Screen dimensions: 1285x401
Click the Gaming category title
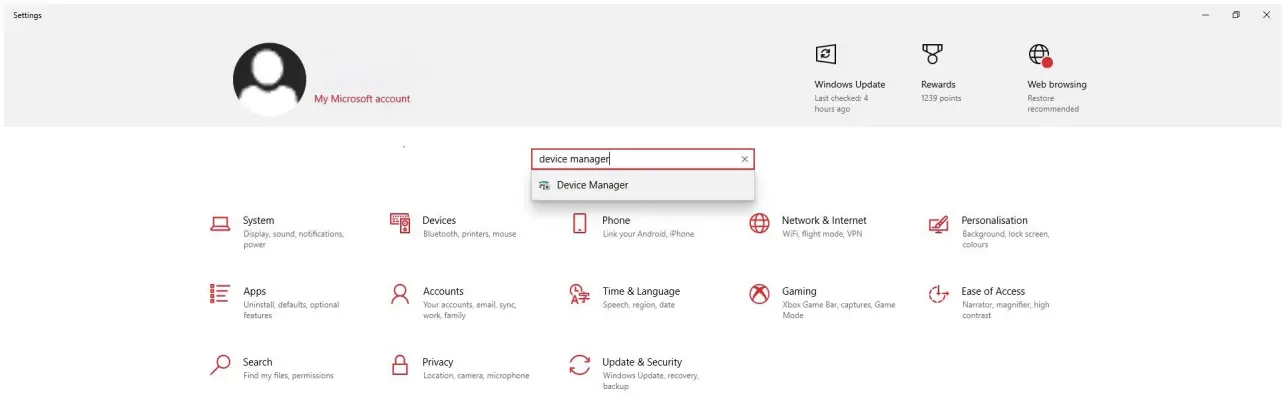click(799, 292)
